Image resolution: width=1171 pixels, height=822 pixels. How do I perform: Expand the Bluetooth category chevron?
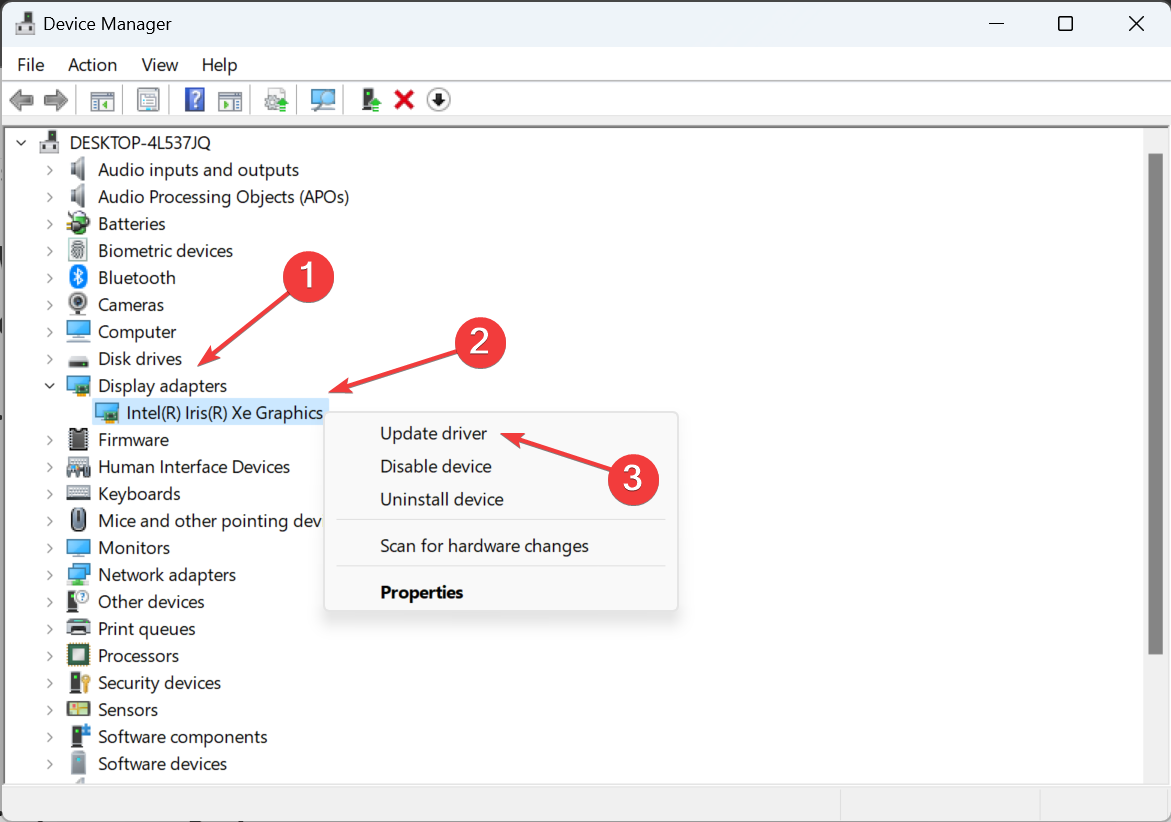(x=49, y=278)
